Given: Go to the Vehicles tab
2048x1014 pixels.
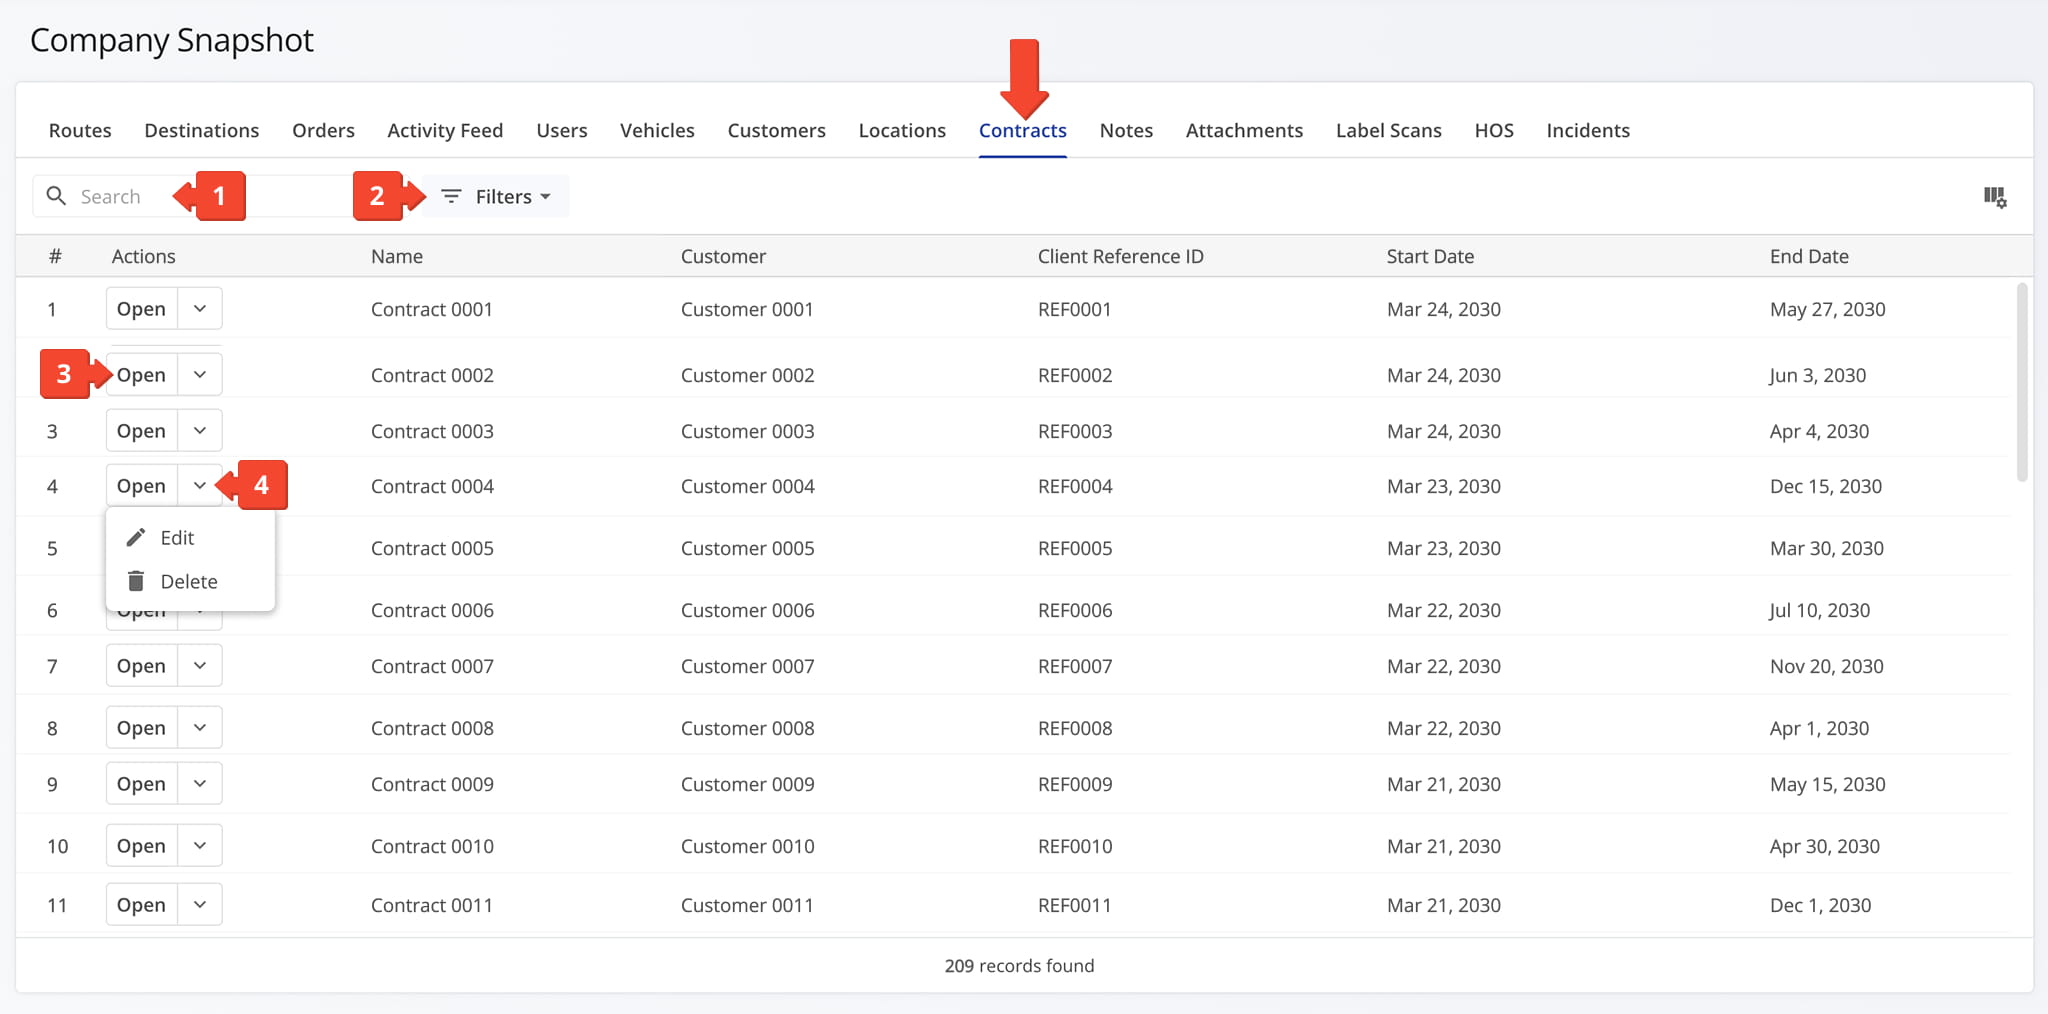Looking at the screenshot, I should (657, 130).
